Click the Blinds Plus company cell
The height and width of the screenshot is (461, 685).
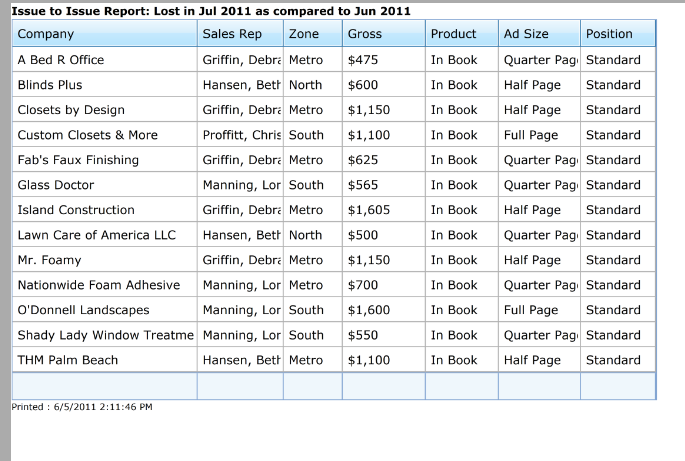pos(50,85)
